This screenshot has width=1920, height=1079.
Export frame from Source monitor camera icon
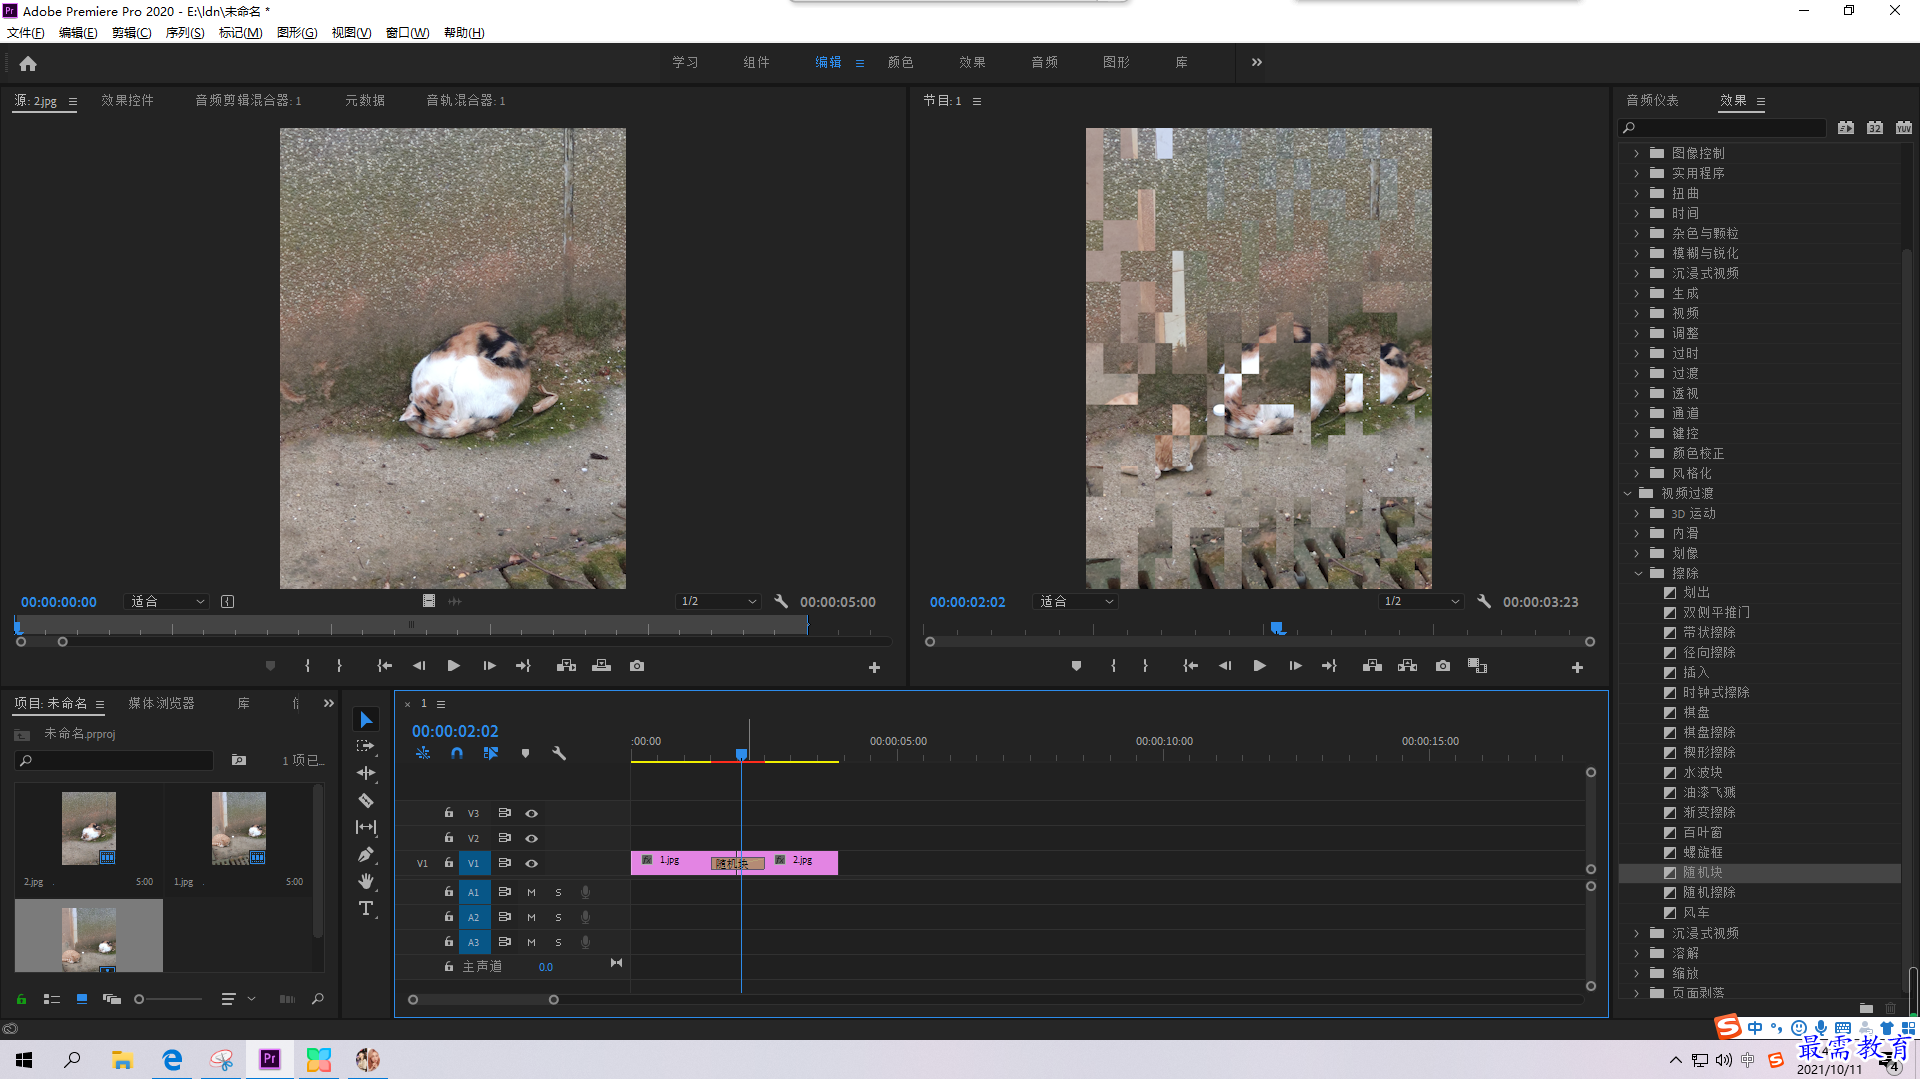637,666
